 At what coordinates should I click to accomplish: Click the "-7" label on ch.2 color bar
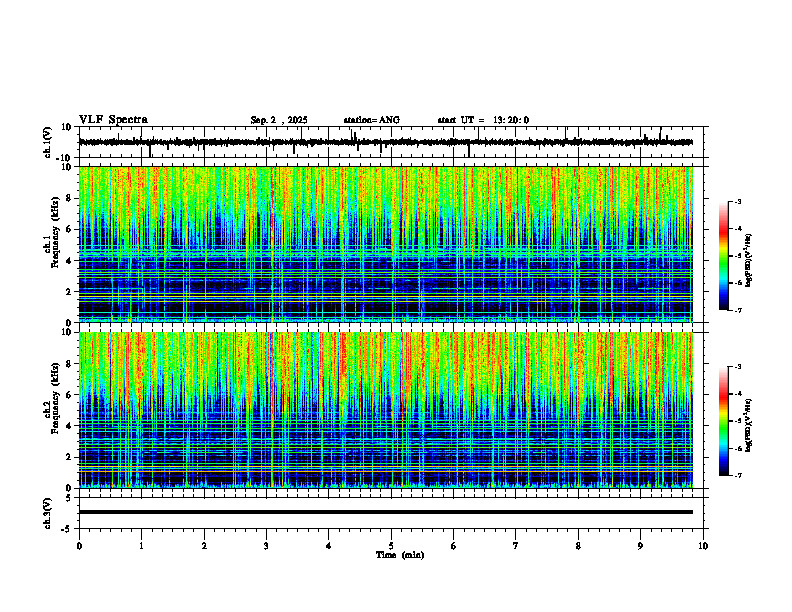point(738,475)
